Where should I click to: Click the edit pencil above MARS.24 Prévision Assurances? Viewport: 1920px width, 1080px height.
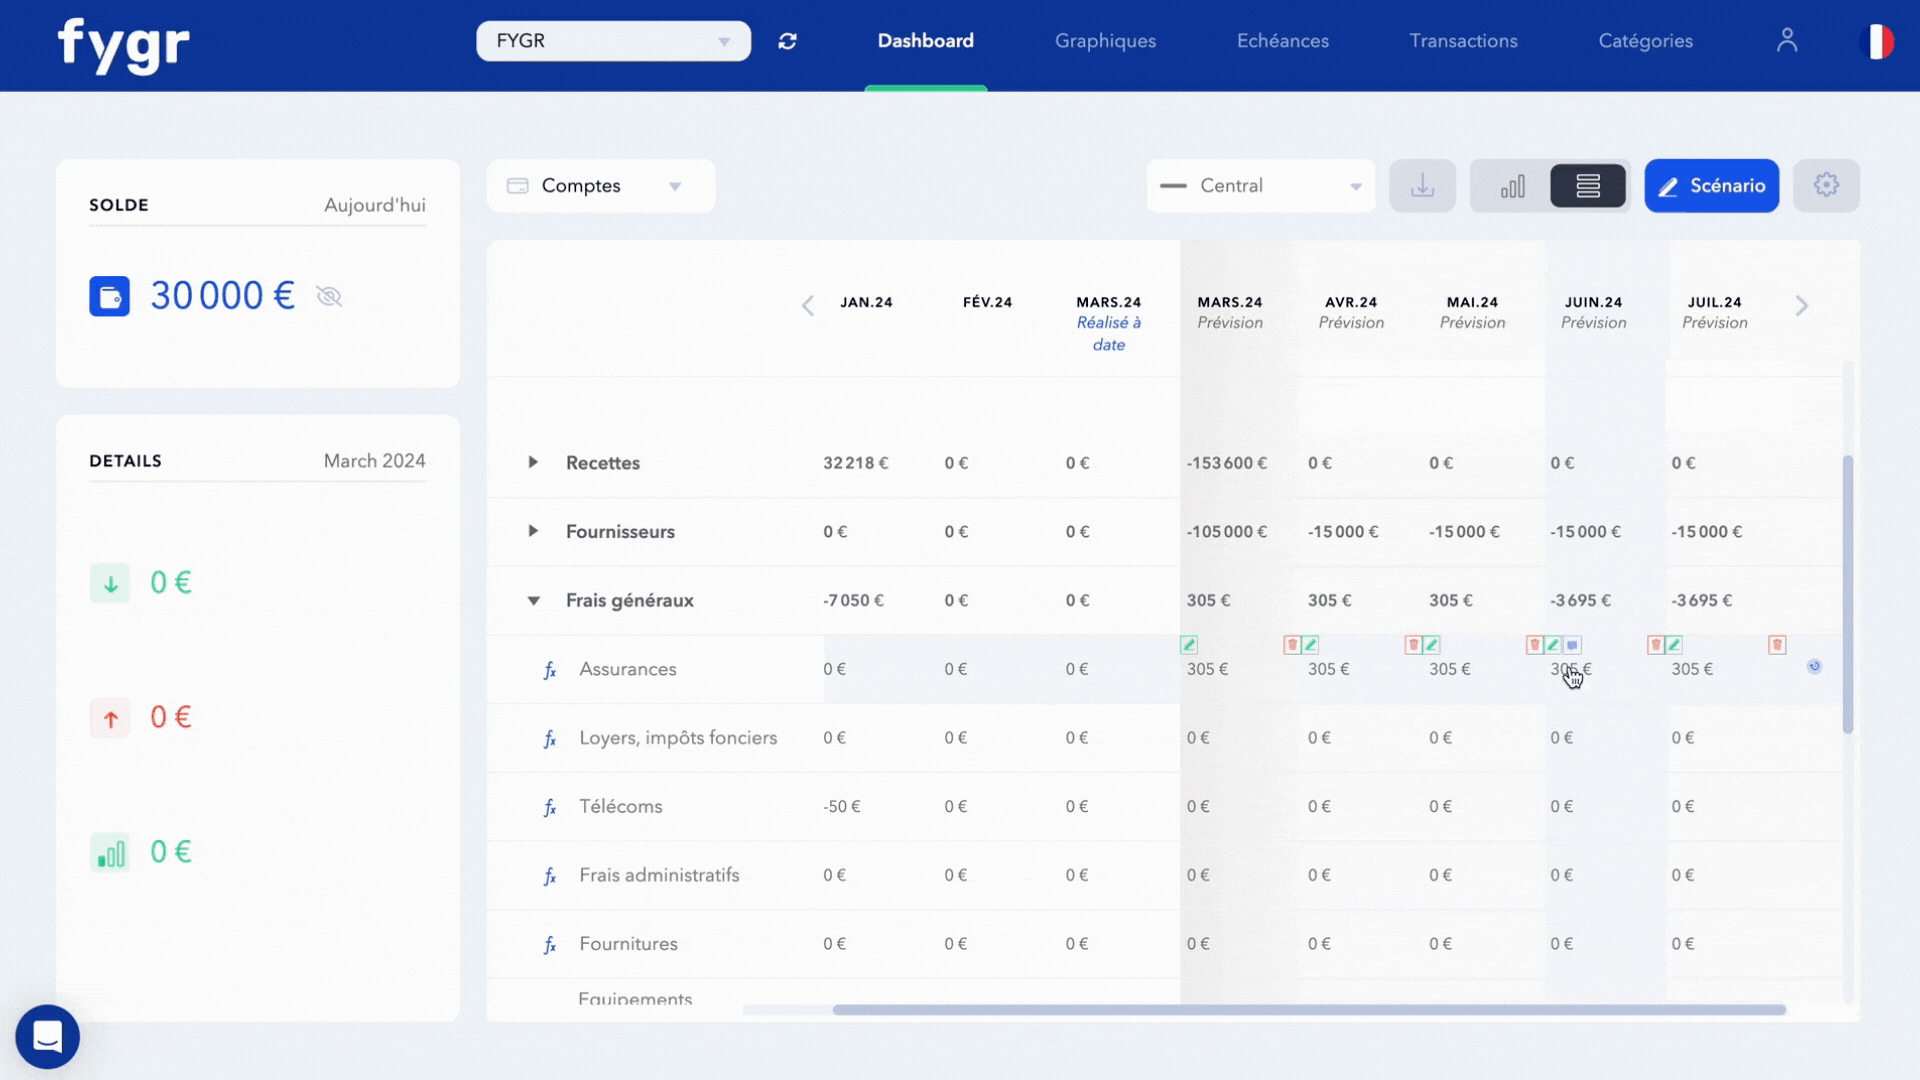click(x=1189, y=645)
